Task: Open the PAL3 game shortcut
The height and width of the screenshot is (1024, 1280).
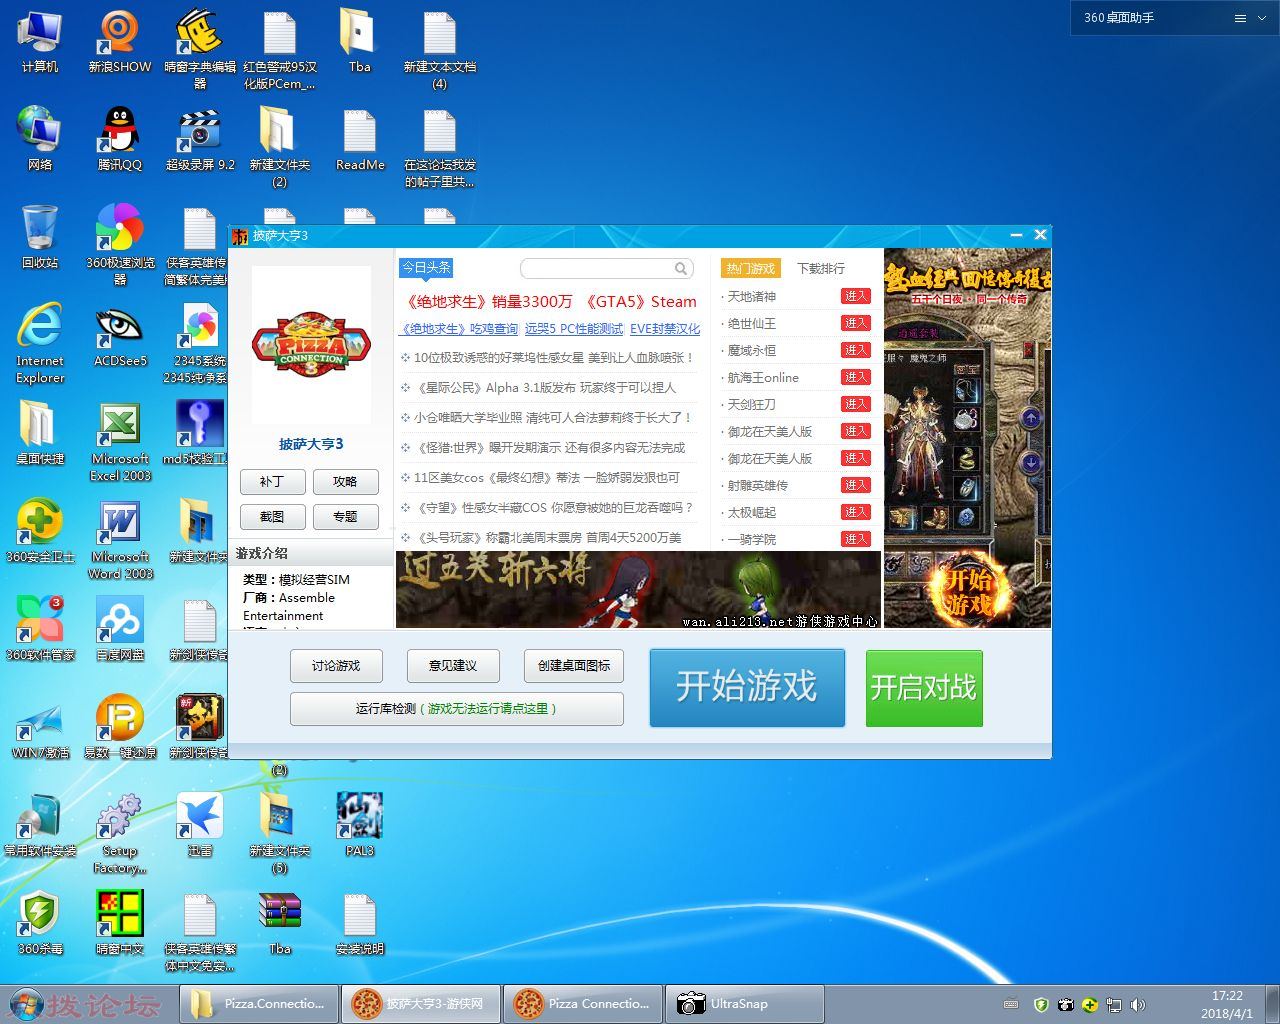Action: 359,825
